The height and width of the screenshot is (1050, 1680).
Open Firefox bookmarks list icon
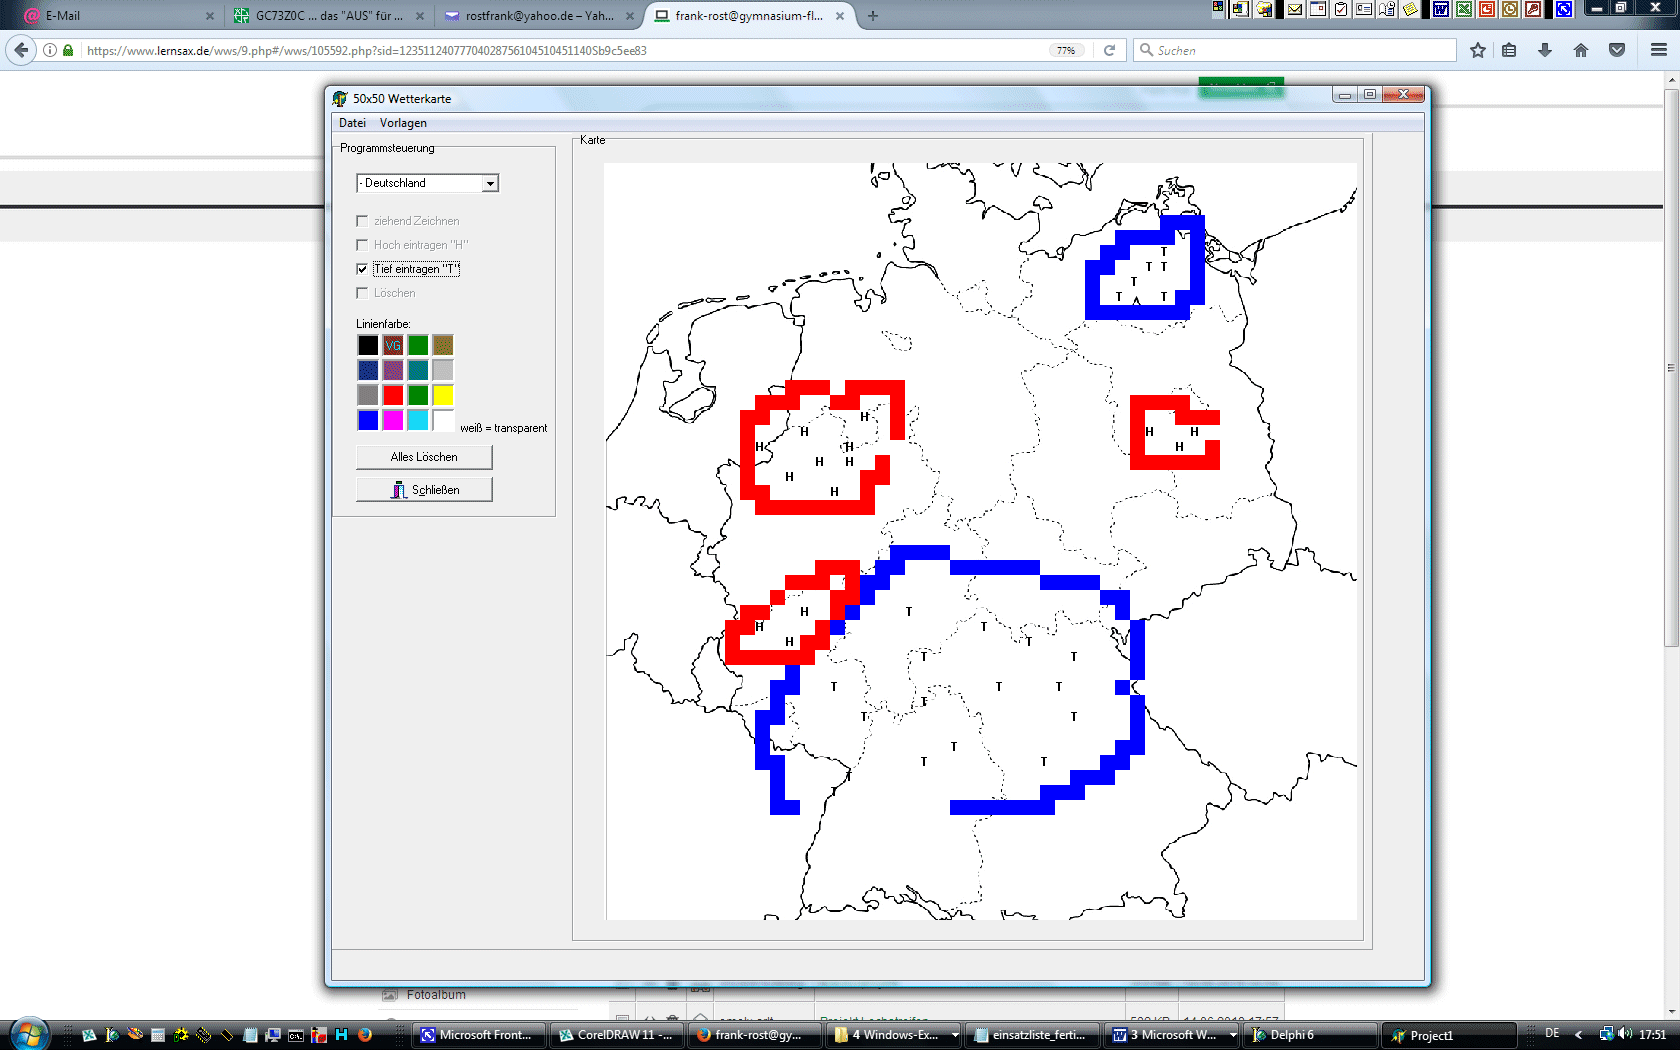coord(1509,50)
